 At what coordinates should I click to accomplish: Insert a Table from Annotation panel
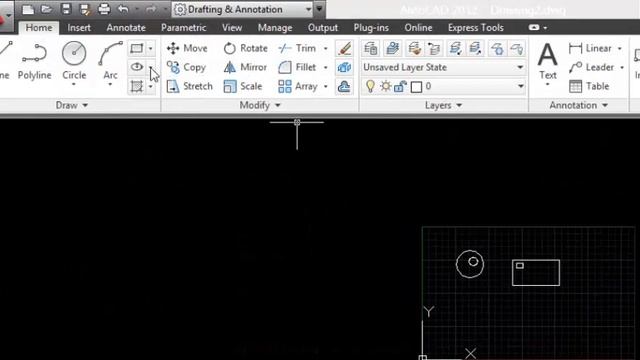click(x=589, y=86)
